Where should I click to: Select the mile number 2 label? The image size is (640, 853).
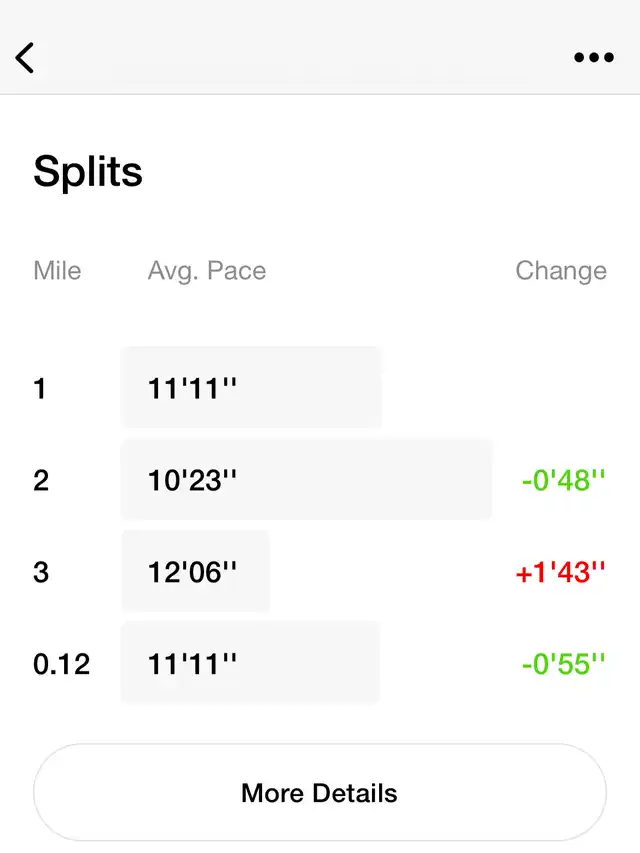[x=41, y=480]
